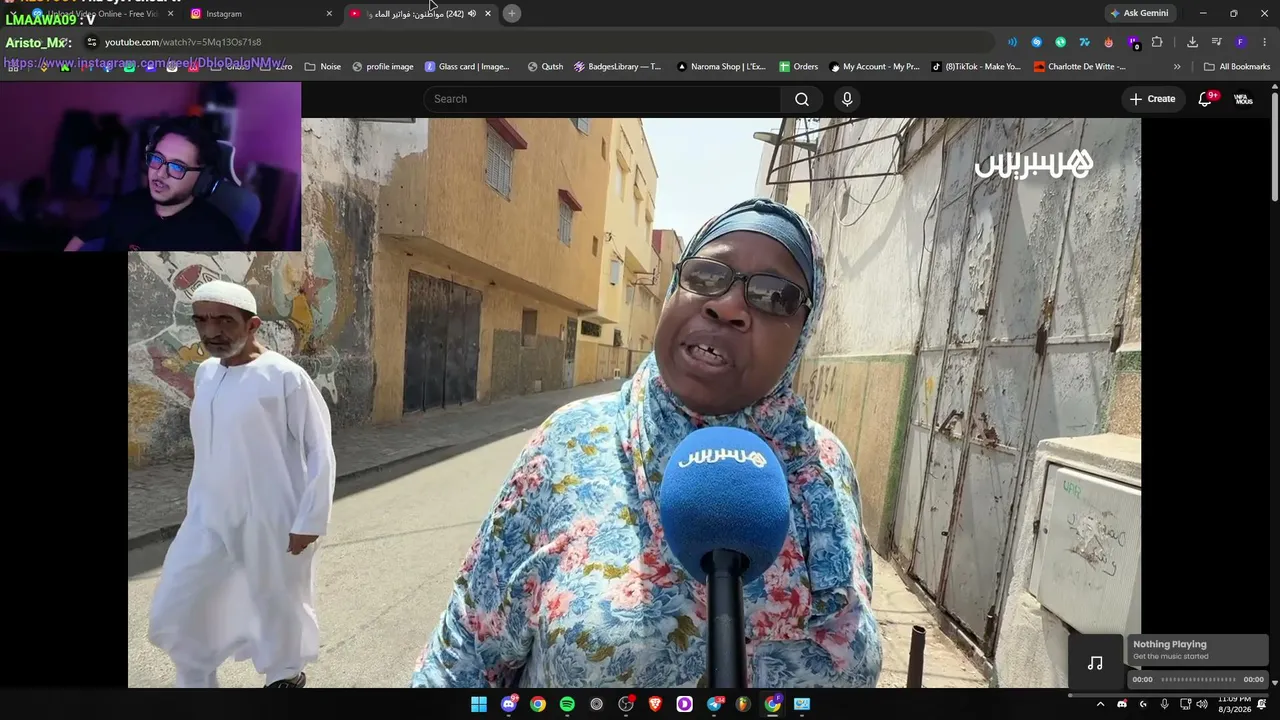Open Discord from the taskbar

509,704
